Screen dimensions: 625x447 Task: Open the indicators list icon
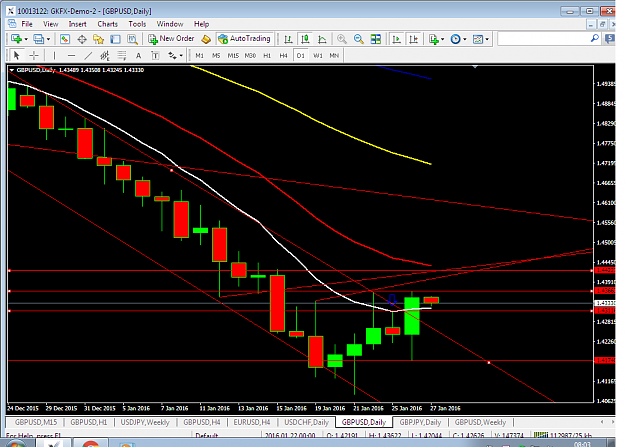pyautogui.click(x=433, y=39)
